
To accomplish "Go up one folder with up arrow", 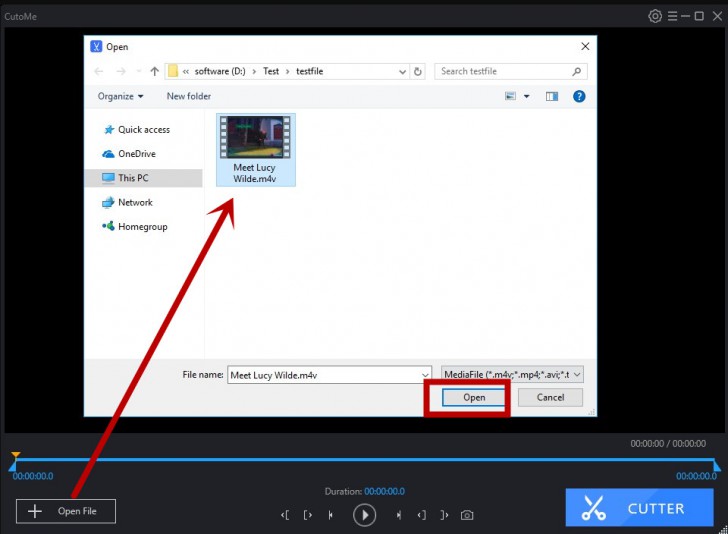I will [x=154, y=71].
